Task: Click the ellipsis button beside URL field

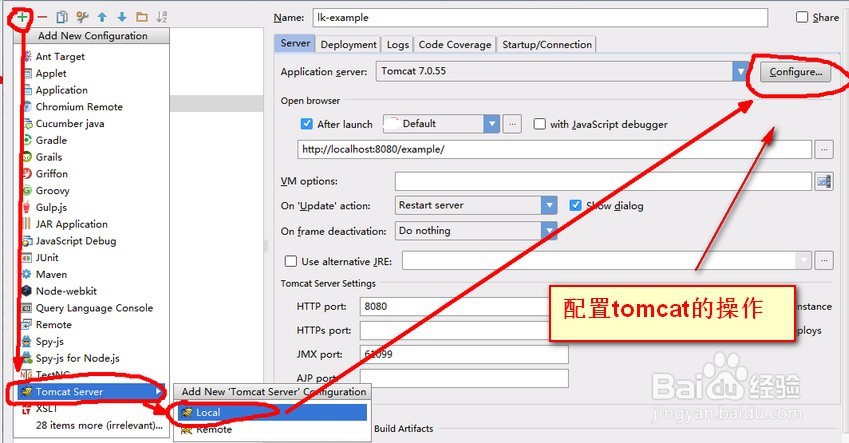Action: point(824,149)
